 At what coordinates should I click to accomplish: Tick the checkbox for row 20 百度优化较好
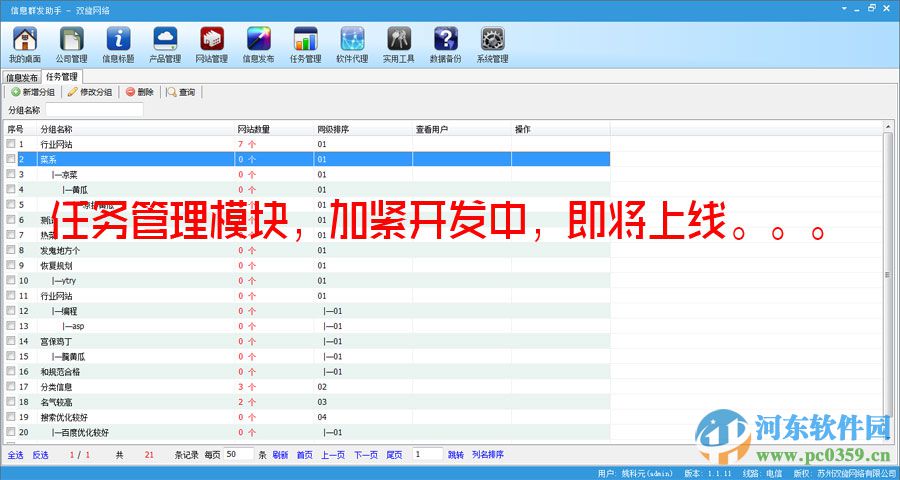pyautogui.click(x=11, y=432)
